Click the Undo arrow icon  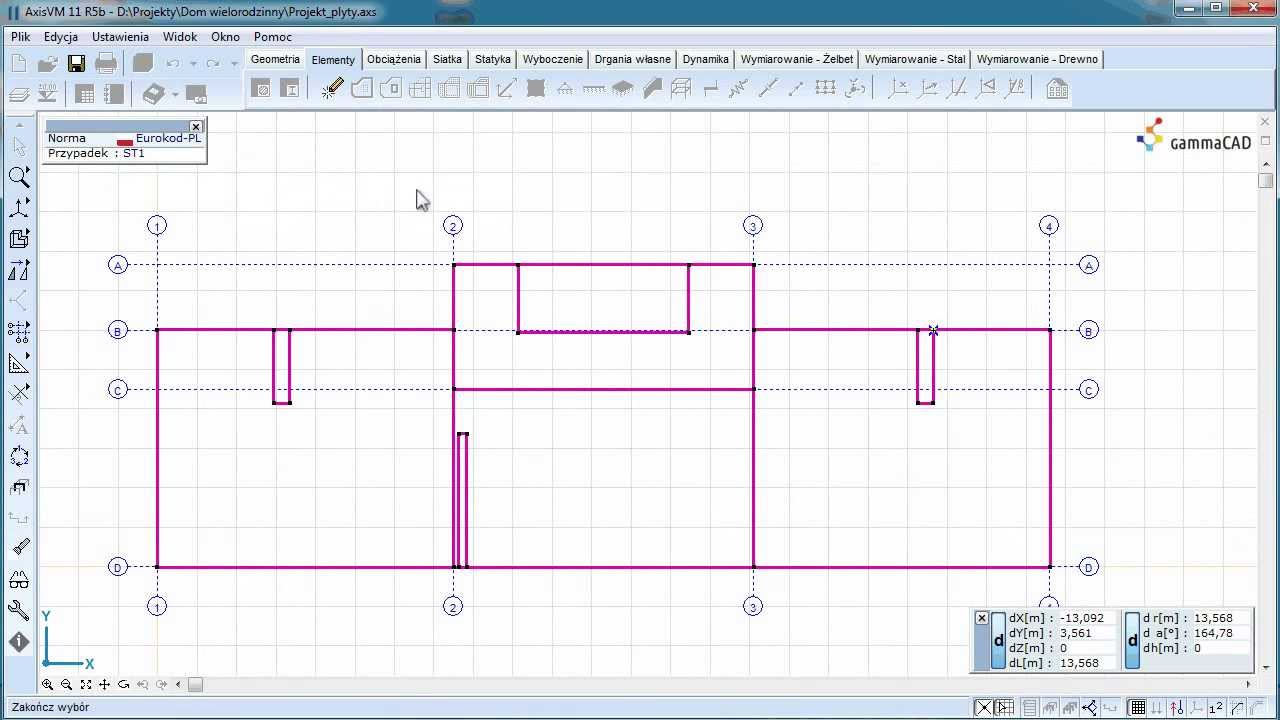coord(173,63)
